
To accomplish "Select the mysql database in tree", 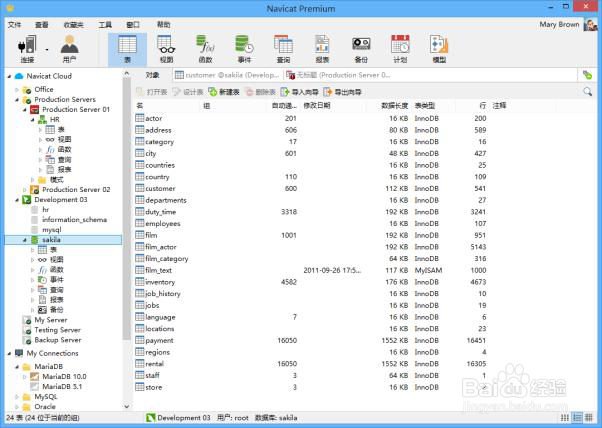I will (52, 230).
